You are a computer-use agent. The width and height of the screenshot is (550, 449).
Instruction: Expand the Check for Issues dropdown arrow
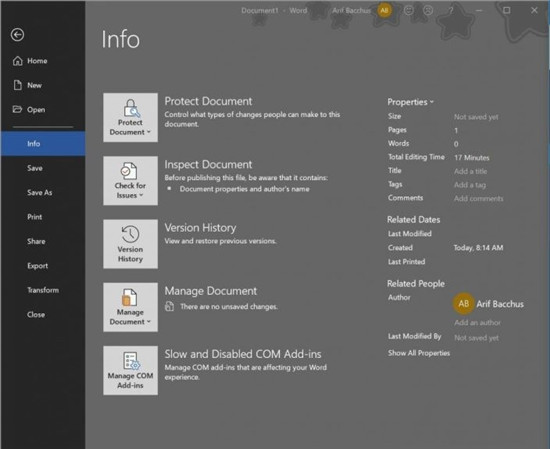[141, 195]
